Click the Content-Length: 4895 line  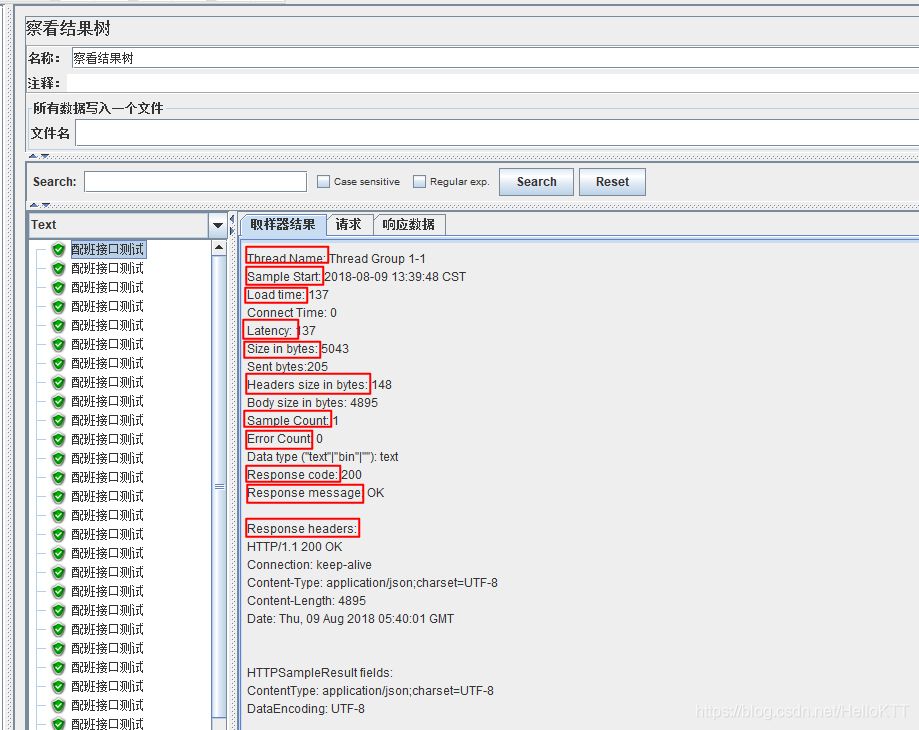(x=307, y=601)
